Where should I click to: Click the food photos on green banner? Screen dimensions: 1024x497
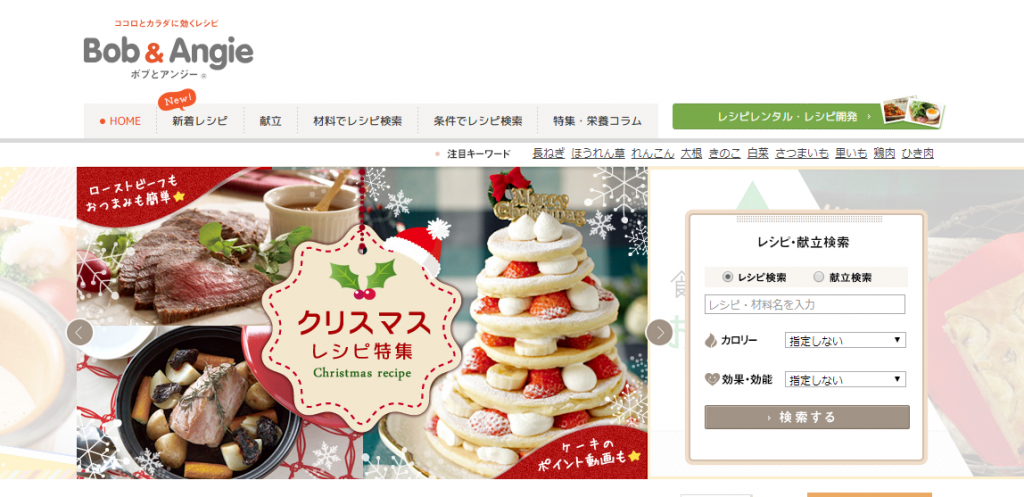(x=912, y=113)
